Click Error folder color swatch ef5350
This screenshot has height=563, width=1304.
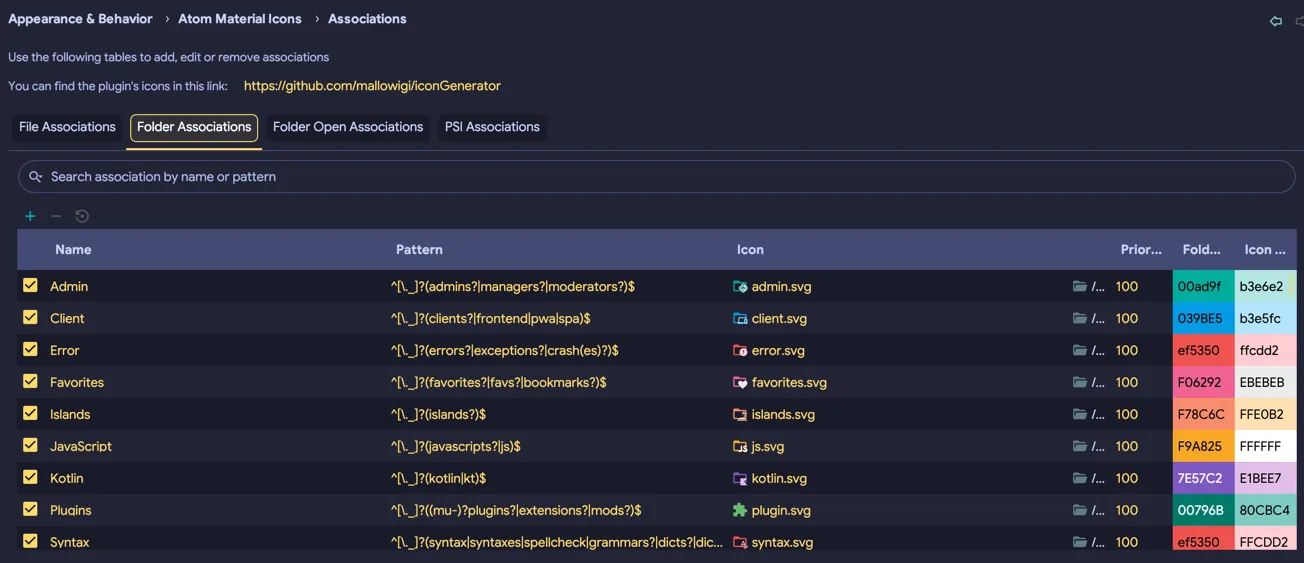(1204, 350)
